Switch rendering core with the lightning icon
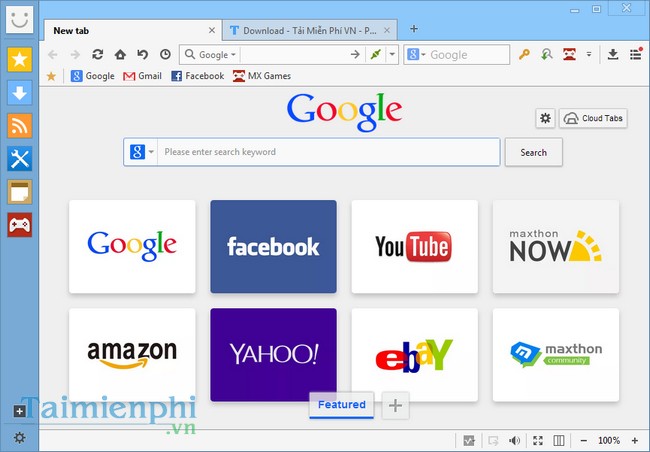This screenshot has height=452, width=650. 376,54
